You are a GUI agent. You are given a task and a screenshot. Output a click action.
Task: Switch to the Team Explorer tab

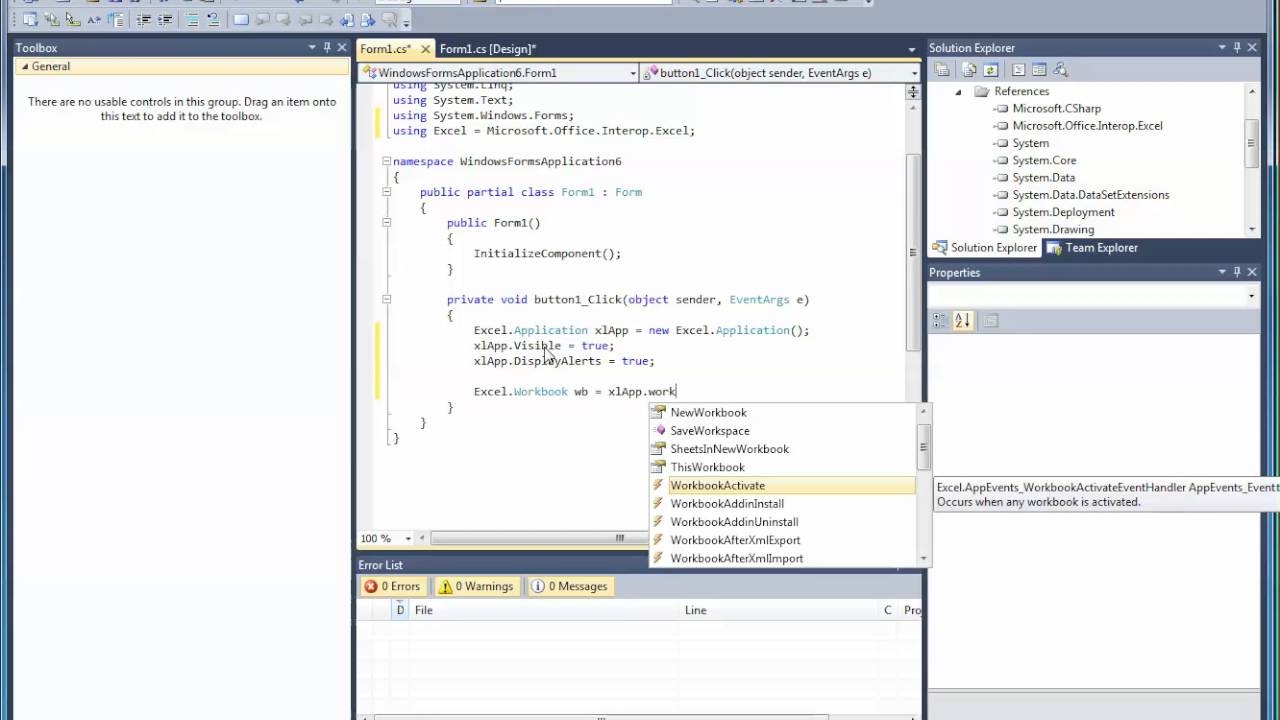(x=1092, y=248)
